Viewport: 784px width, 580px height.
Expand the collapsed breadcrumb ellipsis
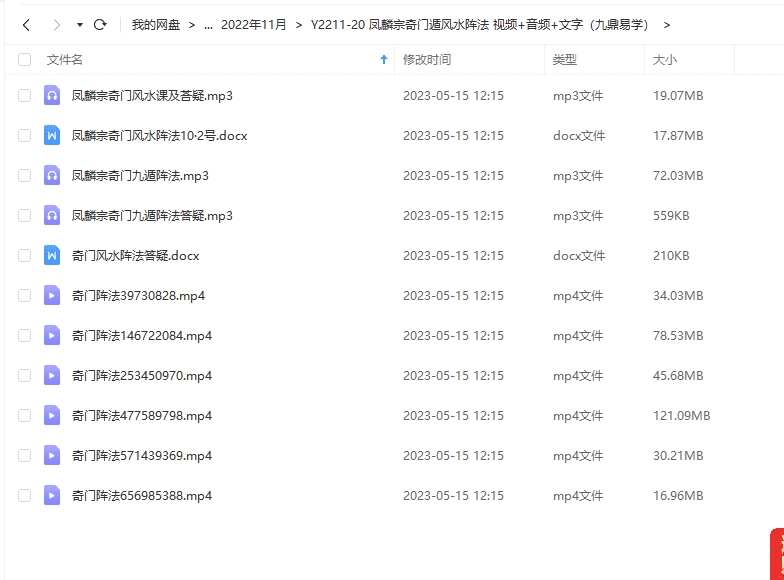coord(208,25)
